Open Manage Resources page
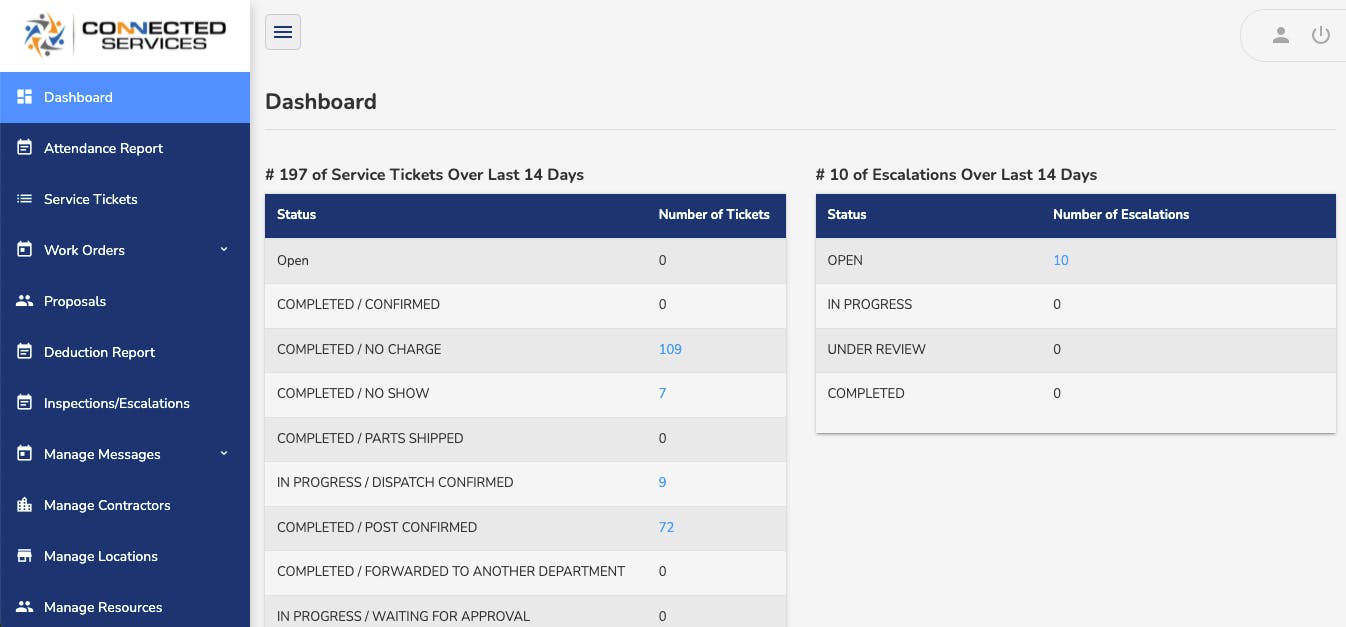 [125, 607]
